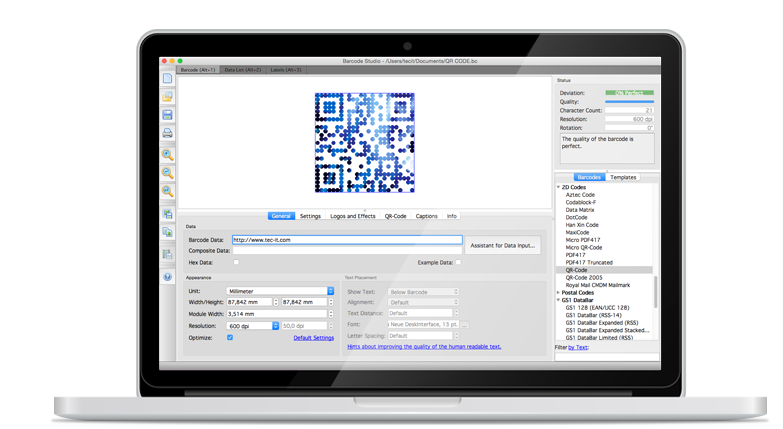
Task: Click the Filter 'by Text' link
Action: tap(578, 348)
